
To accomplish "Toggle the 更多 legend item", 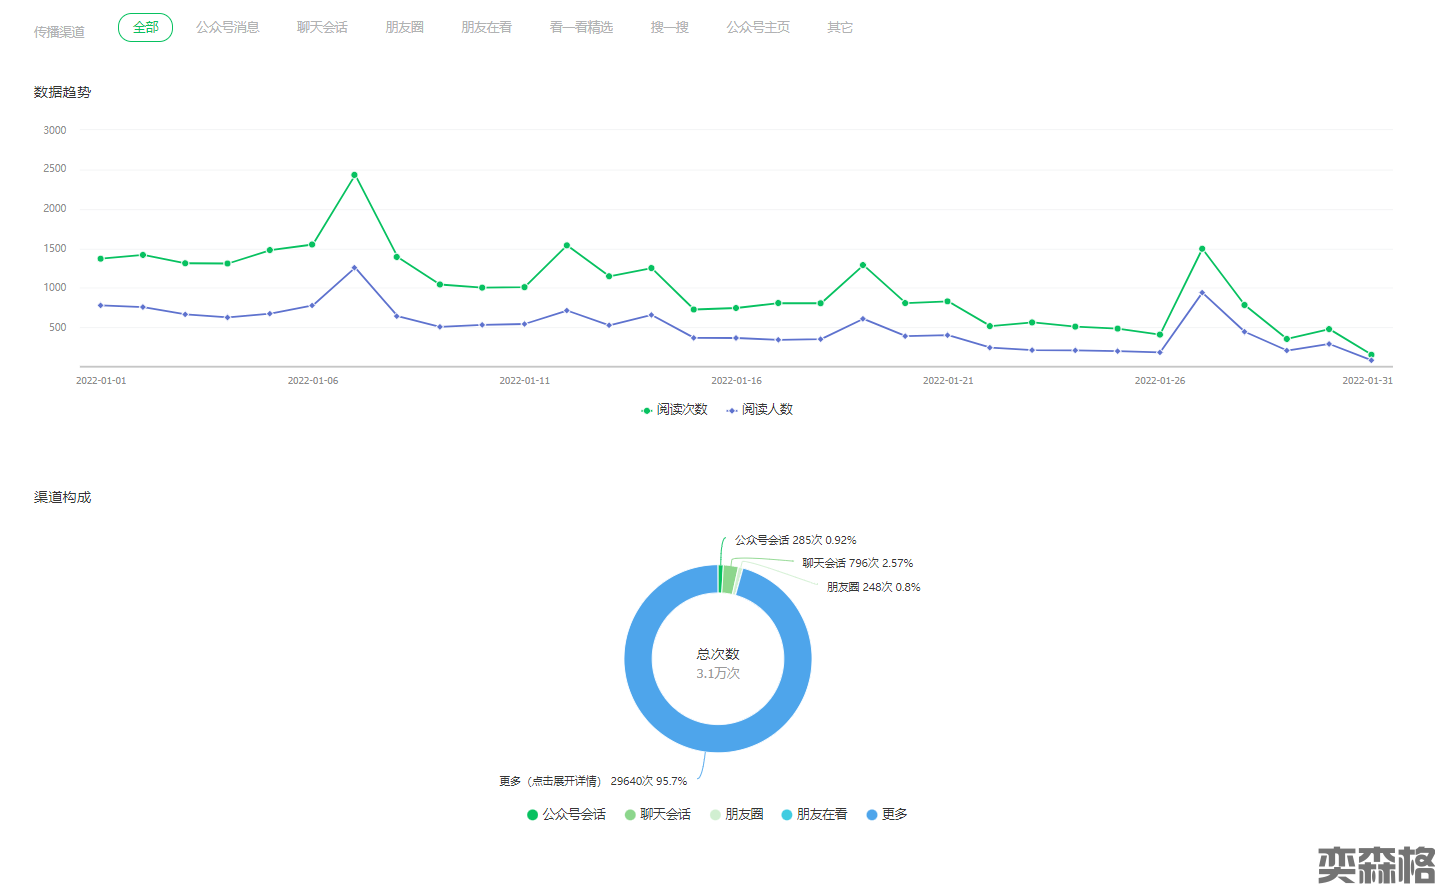I will 887,815.
